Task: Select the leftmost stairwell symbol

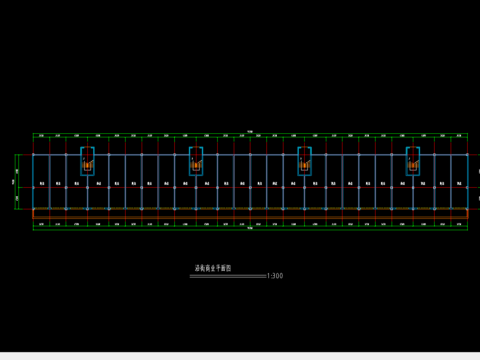Action: [87, 165]
